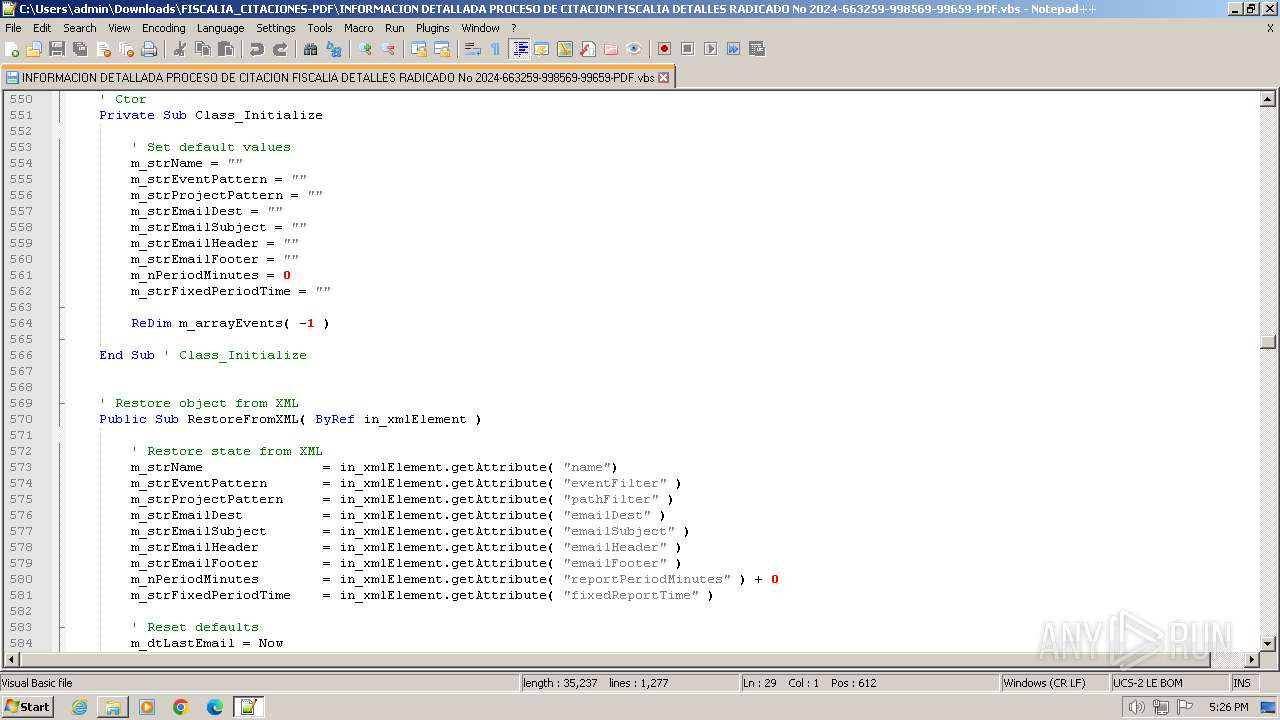Toggle Show All Characters pilcrow icon
The width and height of the screenshot is (1280, 720).
[x=495, y=49]
